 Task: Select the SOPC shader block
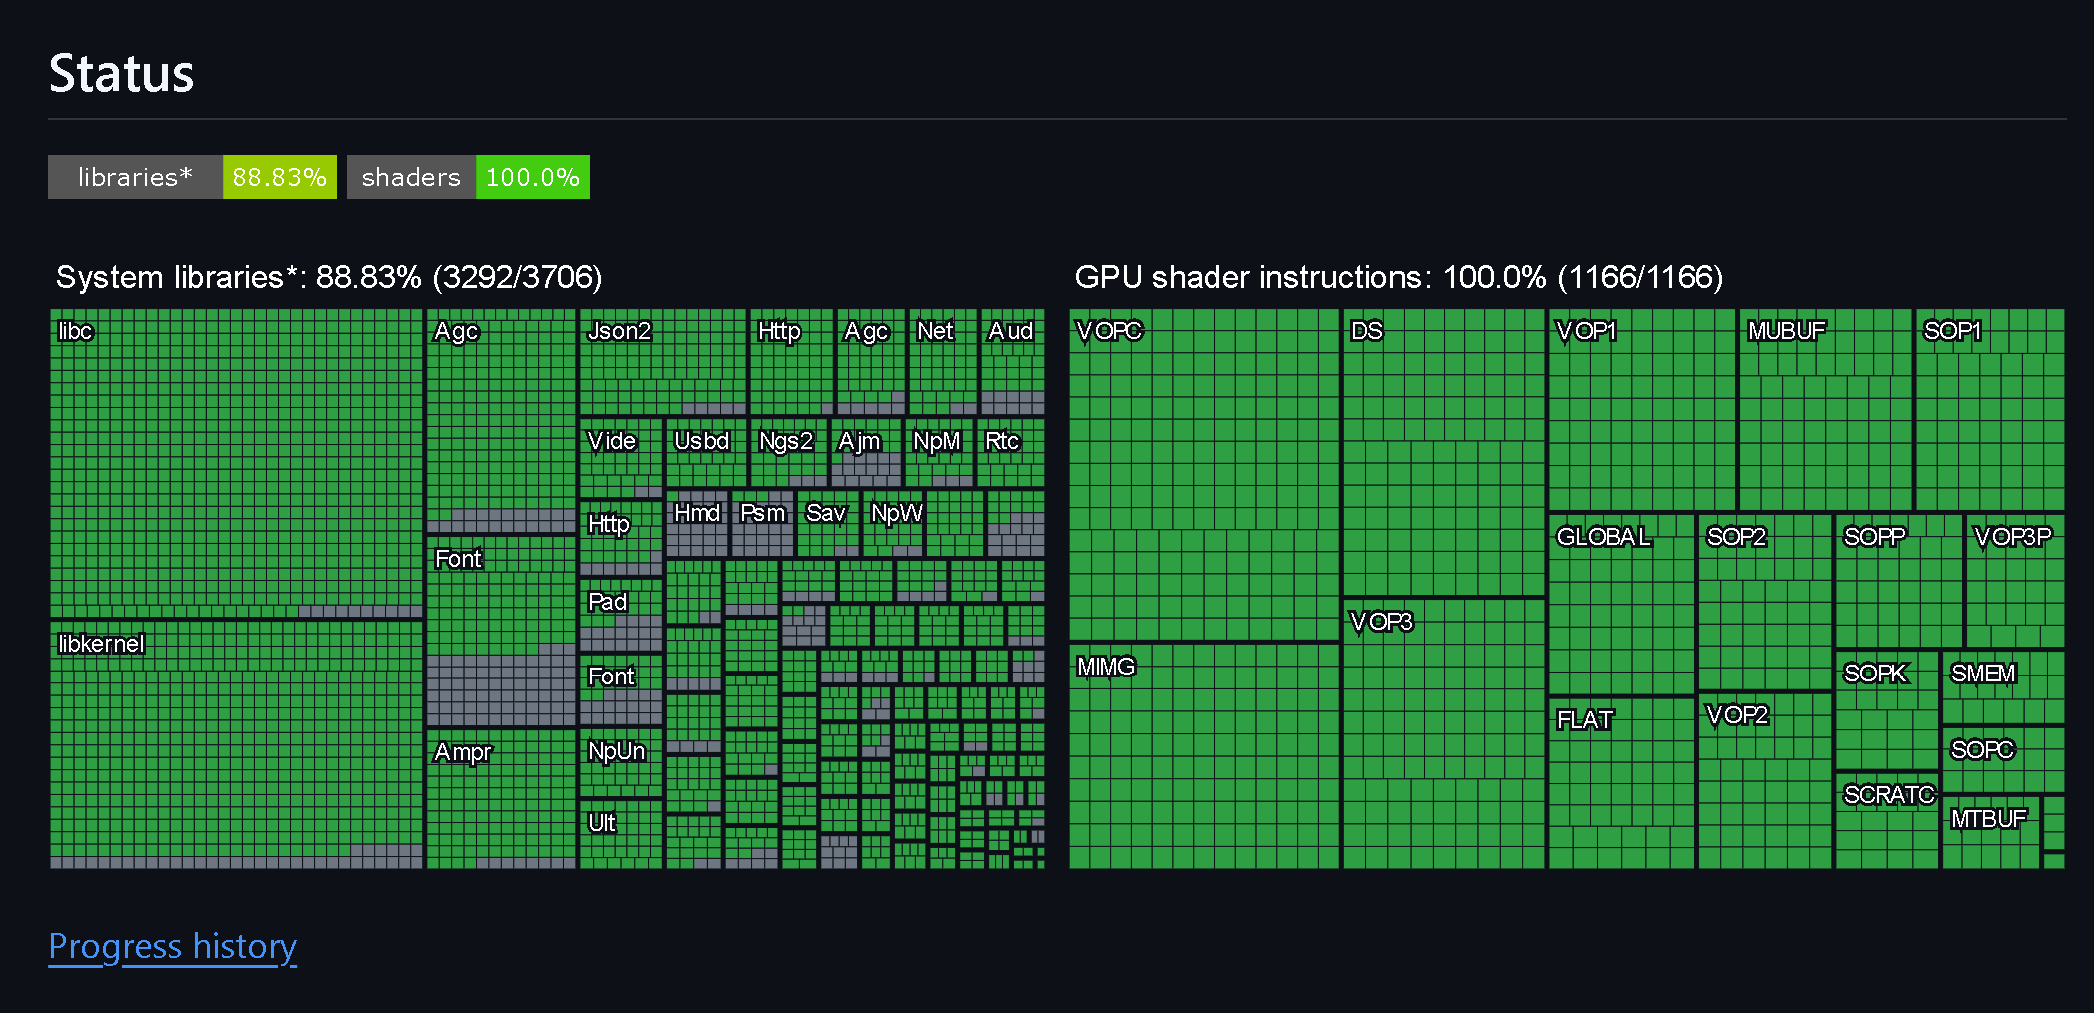tap(2003, 760)
